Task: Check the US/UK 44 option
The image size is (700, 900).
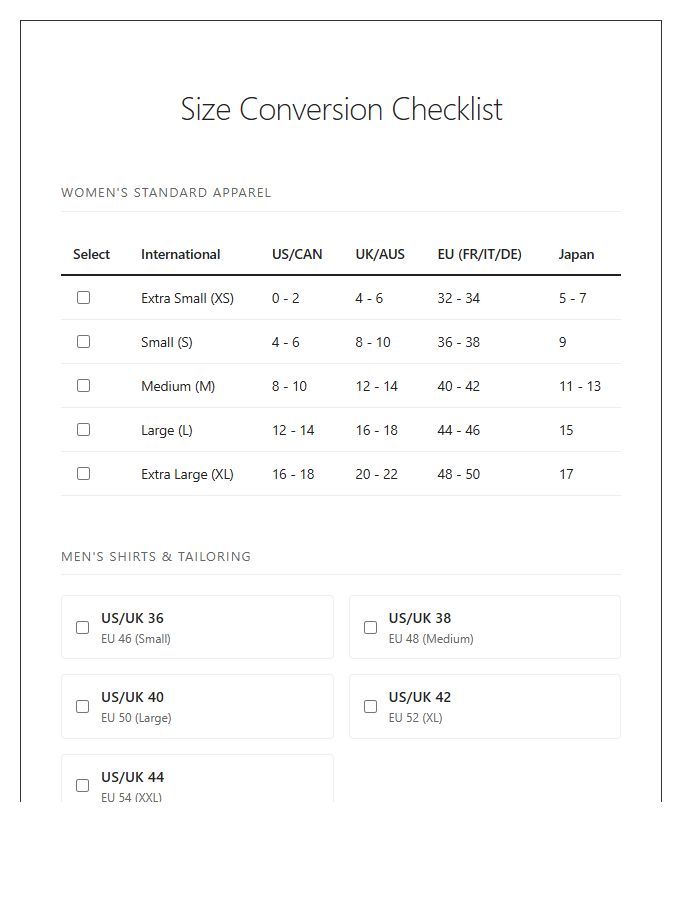Action: coord(82,786)
